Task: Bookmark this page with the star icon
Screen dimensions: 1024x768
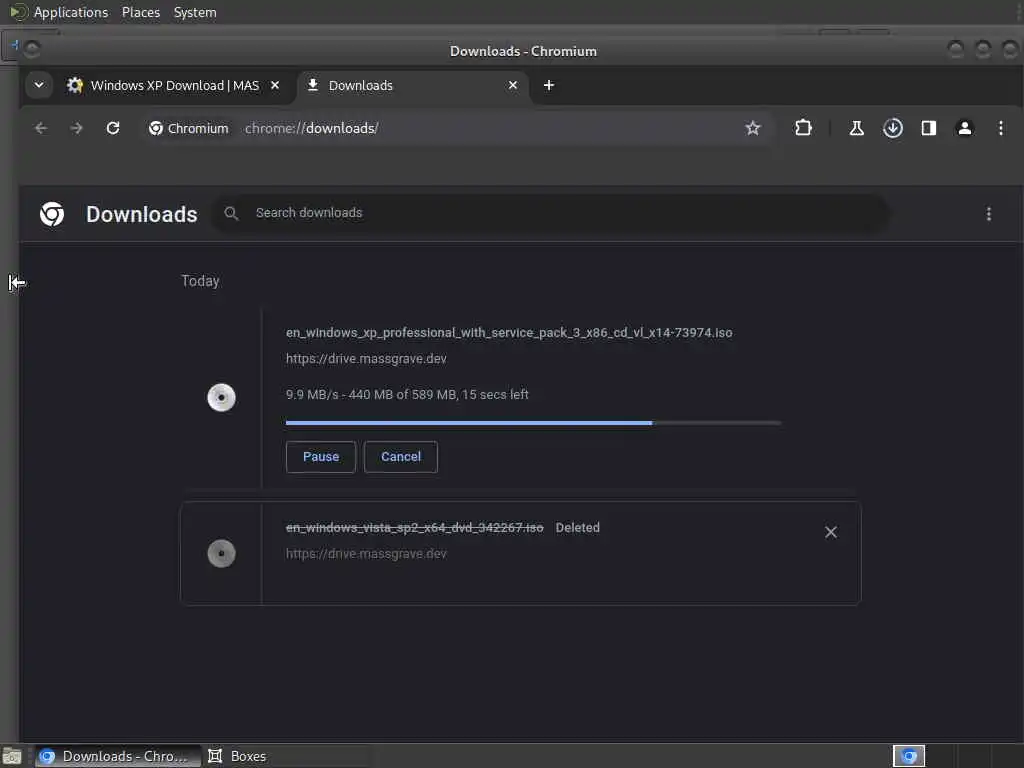Action: pos(753,128)
